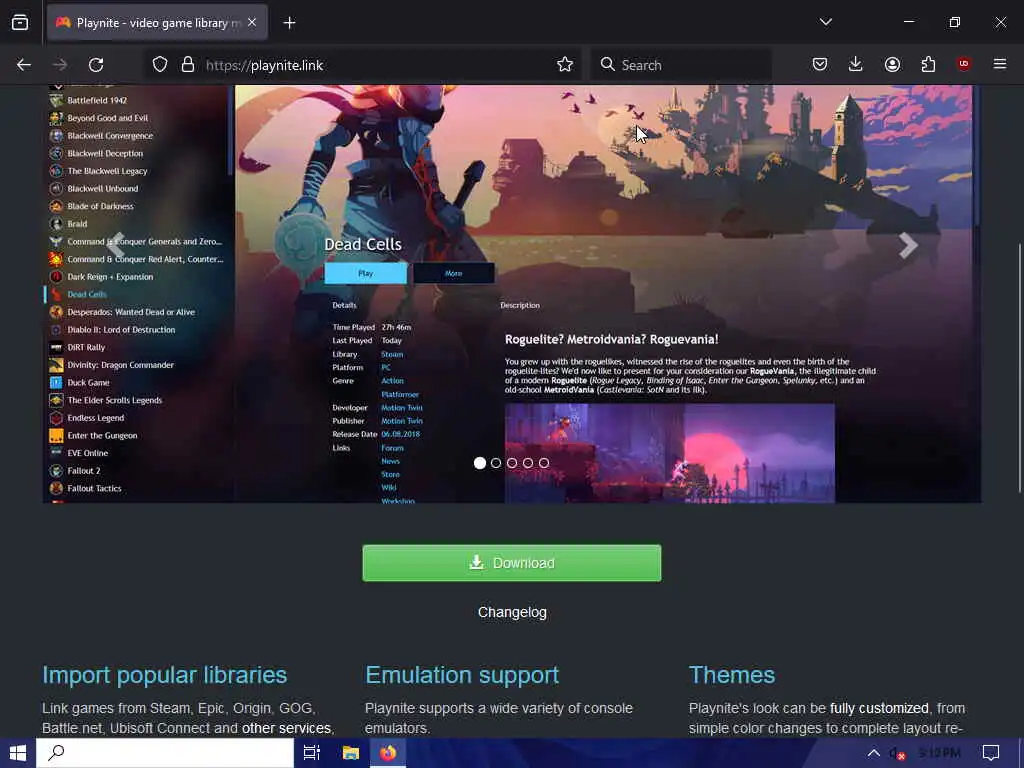Click the browser Search field
Image resolution: width=1024 pixels, height=768 pixels.
681,65
